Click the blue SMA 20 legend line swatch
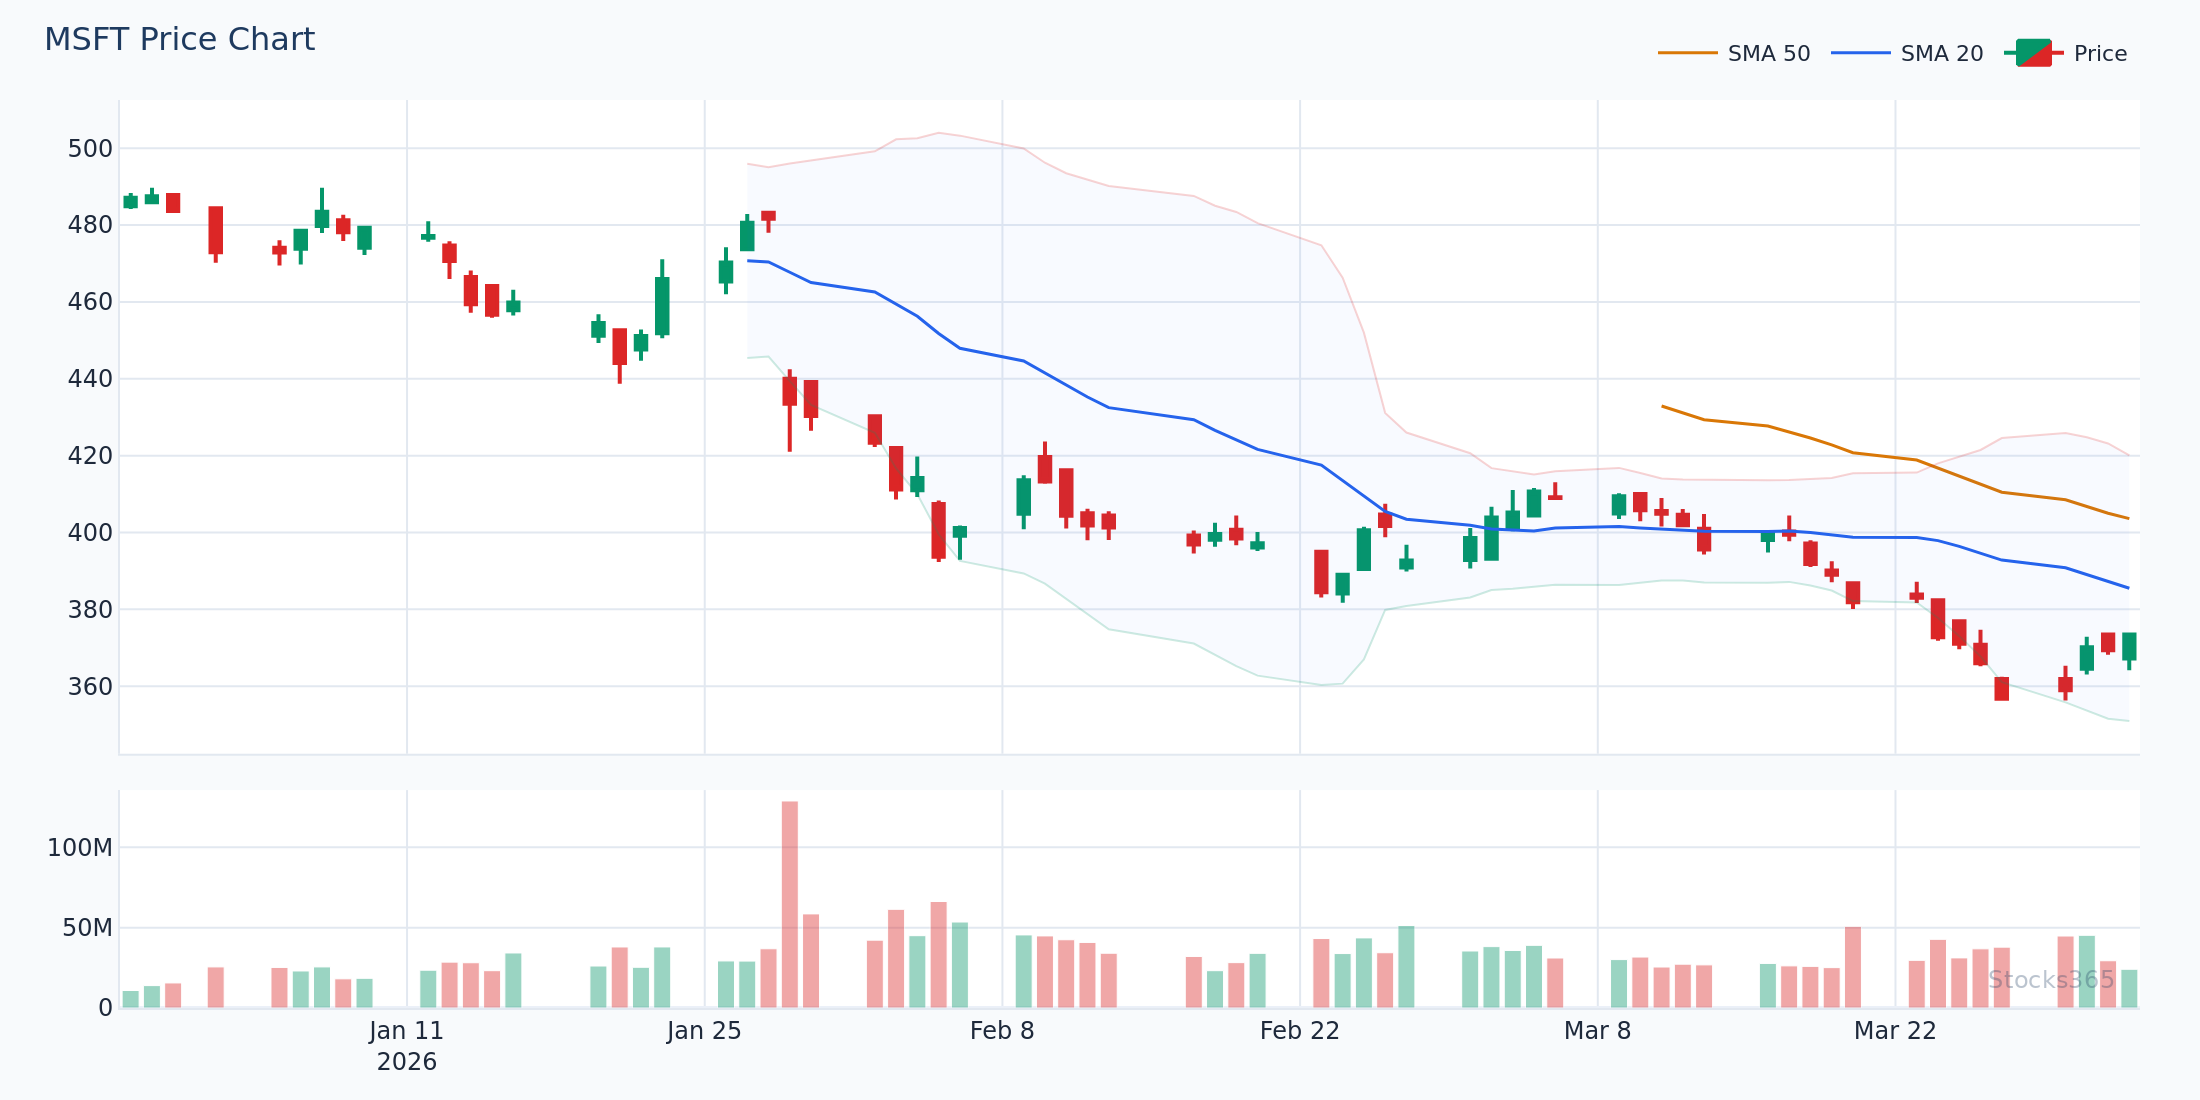Image resolution: width=2200 pixels, height=1100 pixels. tap(1861, 53)
